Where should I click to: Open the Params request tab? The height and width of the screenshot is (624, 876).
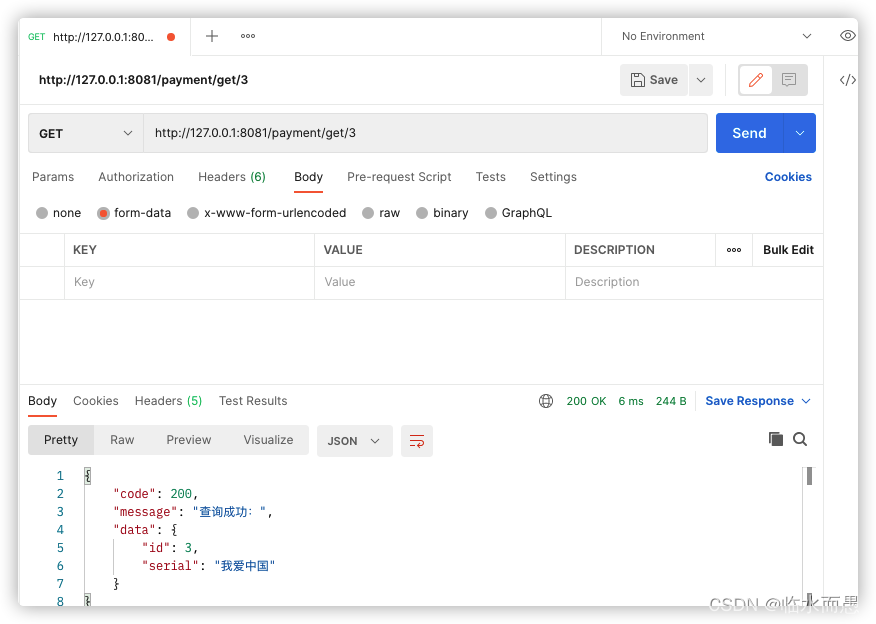[53, 177]
